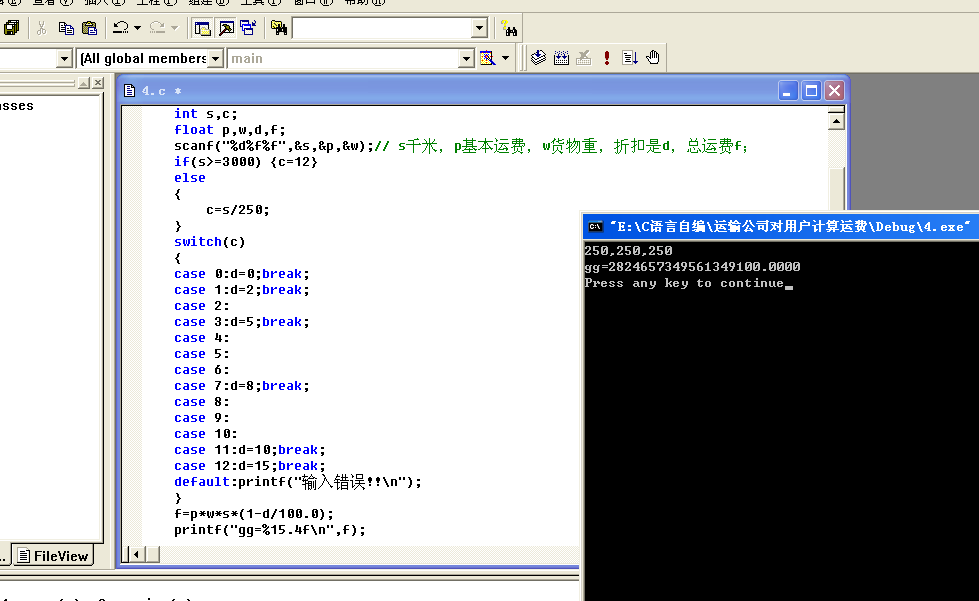Click the 4.exe console title bar
The image size is (979, 601).
click(x=781, y=227)
